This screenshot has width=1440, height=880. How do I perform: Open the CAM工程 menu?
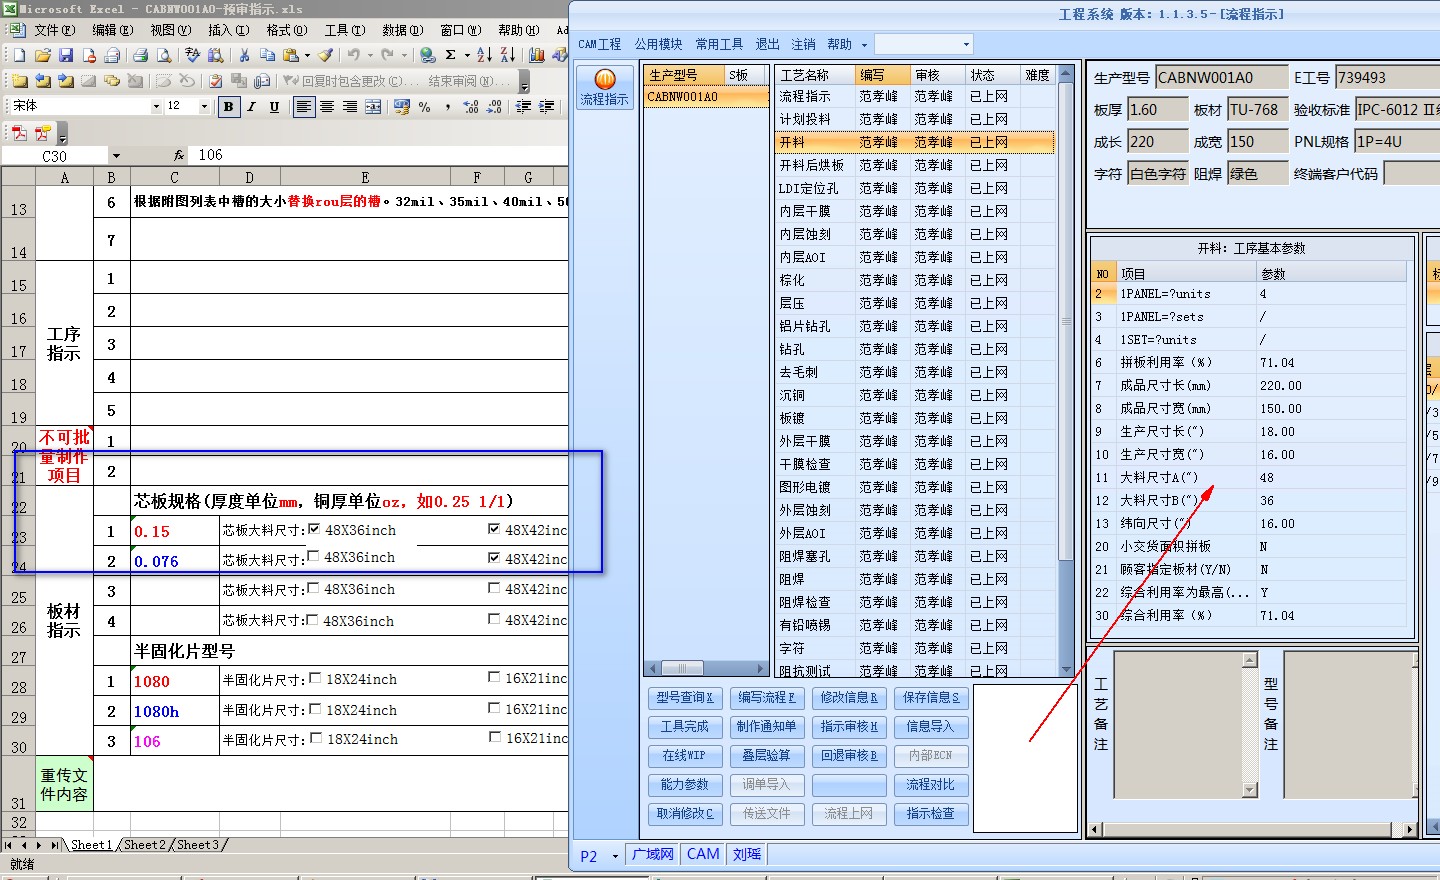(x=599, y=44)
